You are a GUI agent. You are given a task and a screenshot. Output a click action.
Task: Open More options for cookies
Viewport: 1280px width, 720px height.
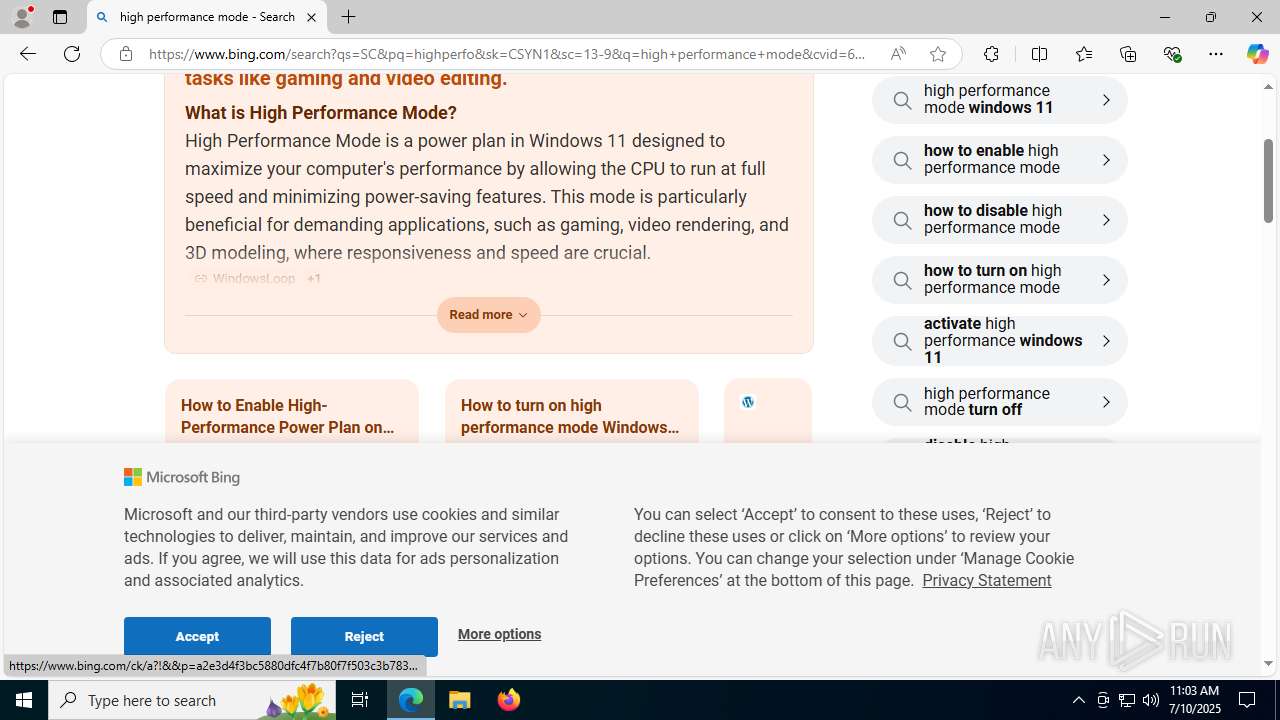point(499,634)
